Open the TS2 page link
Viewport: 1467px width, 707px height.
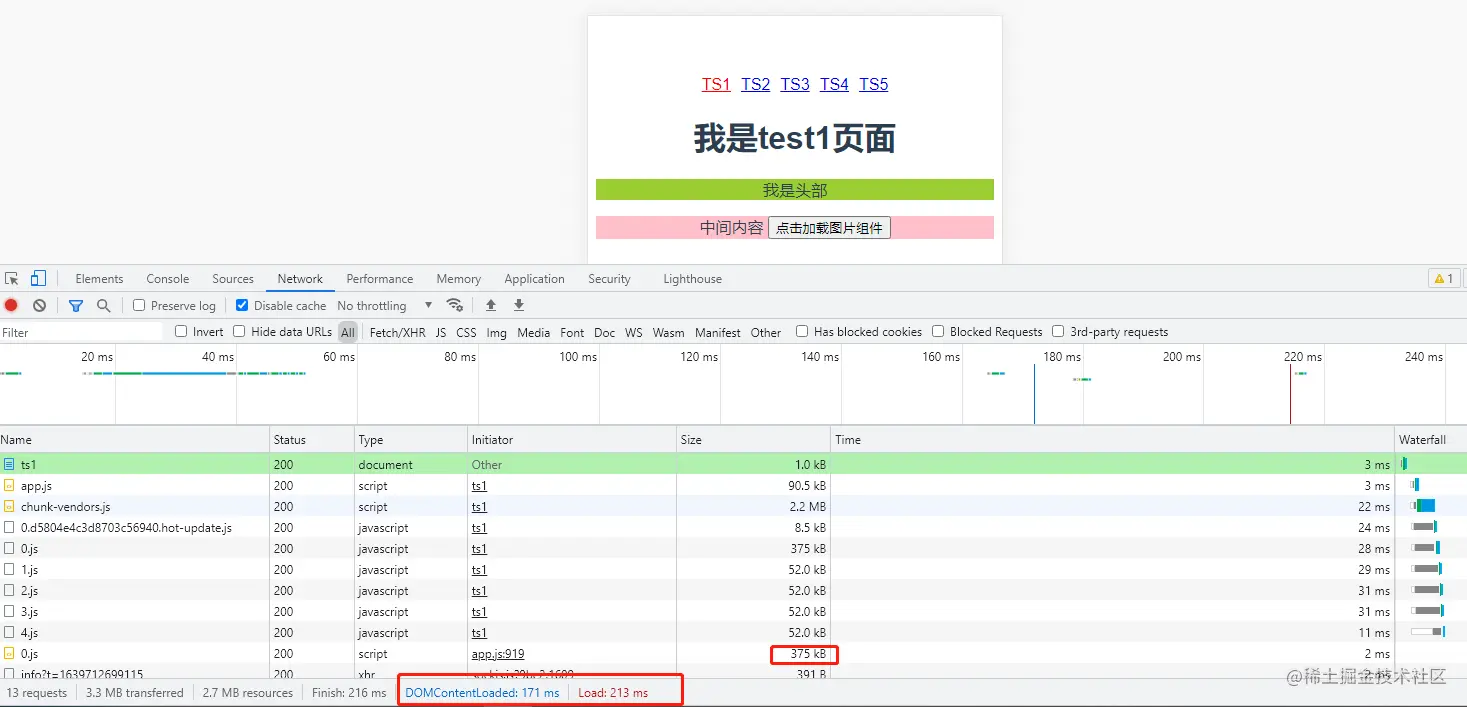(x=755, y=84)
